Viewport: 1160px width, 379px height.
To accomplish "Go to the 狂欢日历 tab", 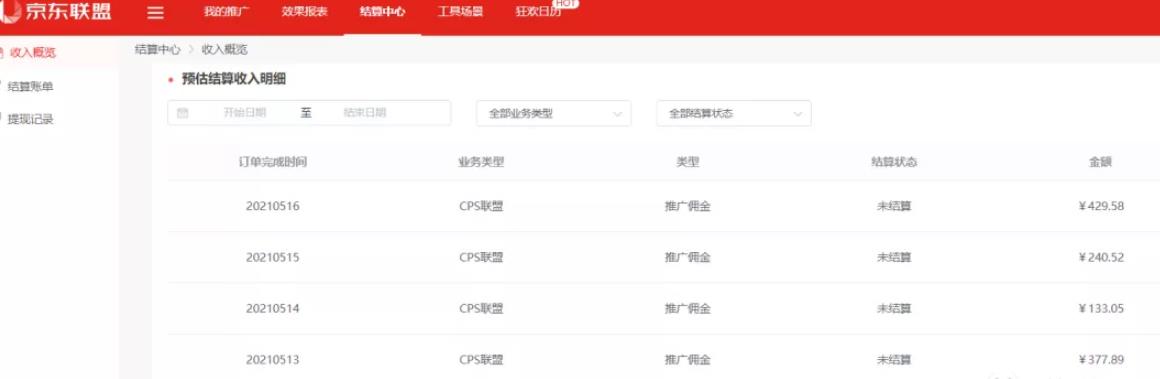I will [x=538, y=13].
